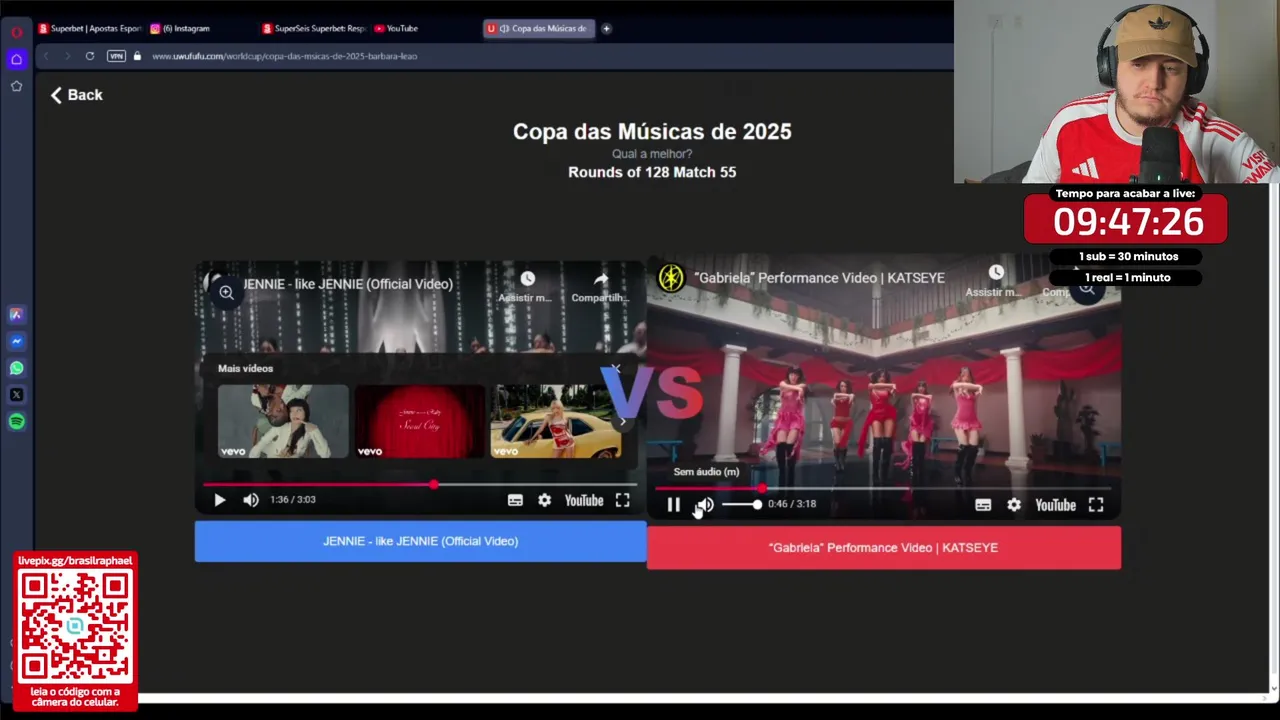Zoom the JENNIE video with magnifier icon
This screenshot has width=1280, height=720.
click(x=227, y=293)
